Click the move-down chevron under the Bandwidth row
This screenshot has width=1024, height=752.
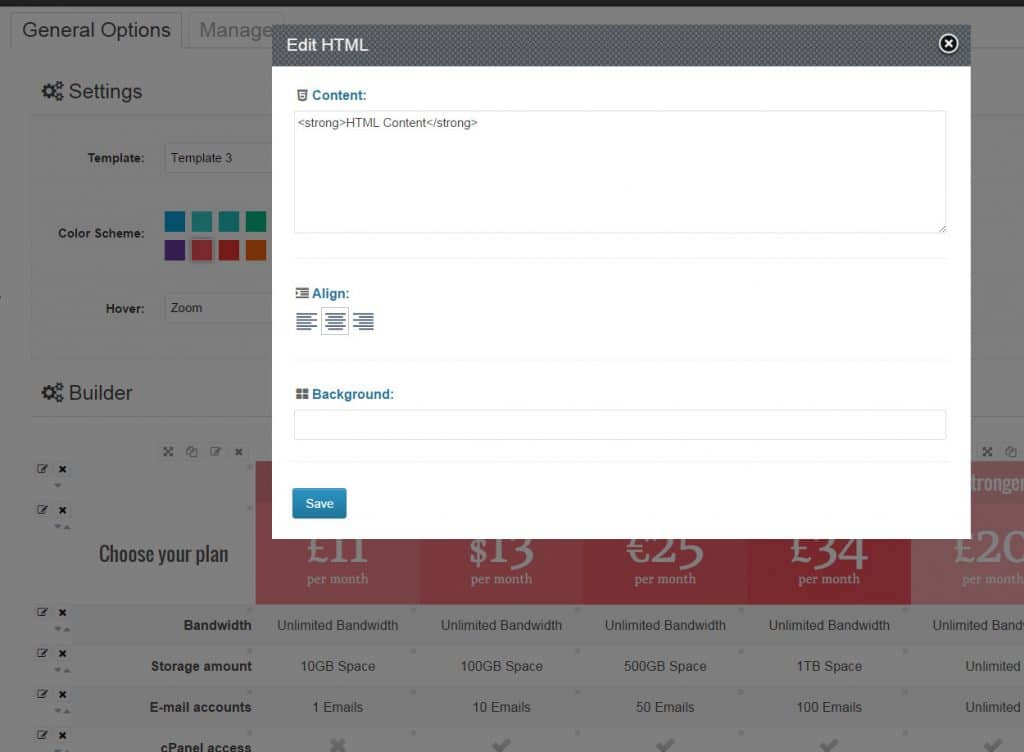pyautogui.click(x=58, y=626)
